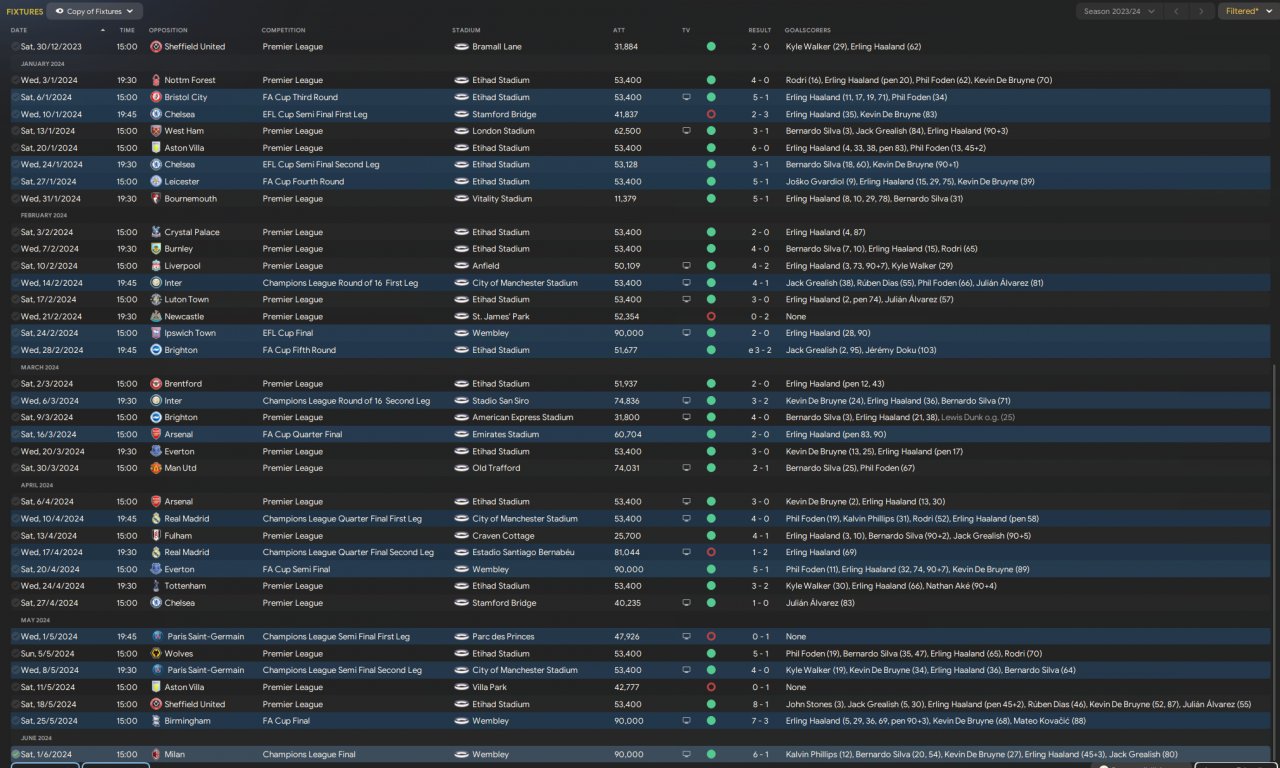This screenshot has width=1280, height=768.
Task: Sort by the ATT column header
Action: 619,31
